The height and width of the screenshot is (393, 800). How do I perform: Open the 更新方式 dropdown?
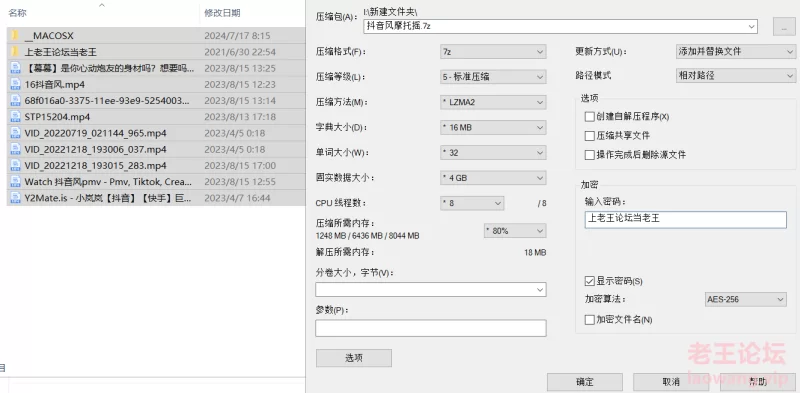[x=736, y=52]
